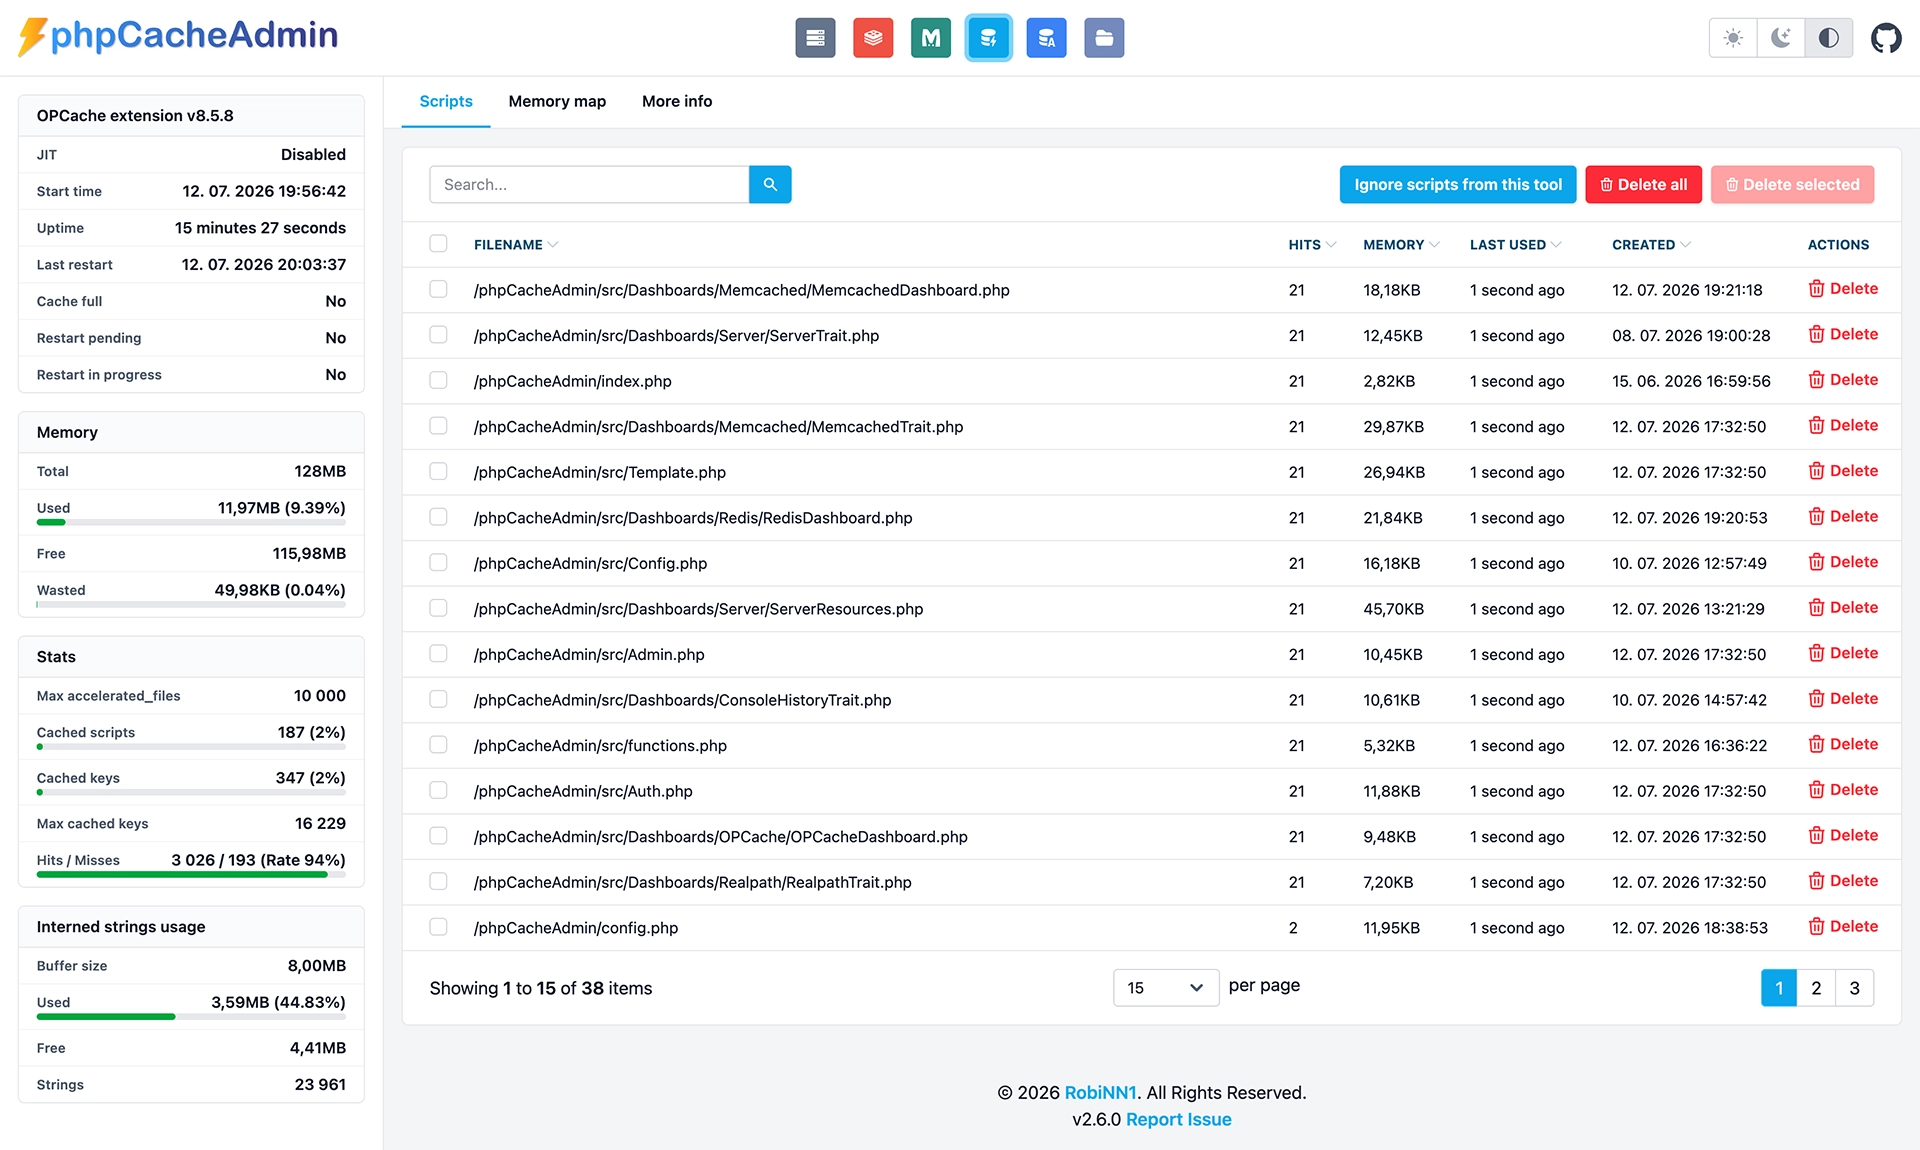1920x1150 pixels.
Task: Switch to light theme sun icon
Action: tap(1733, 38)
